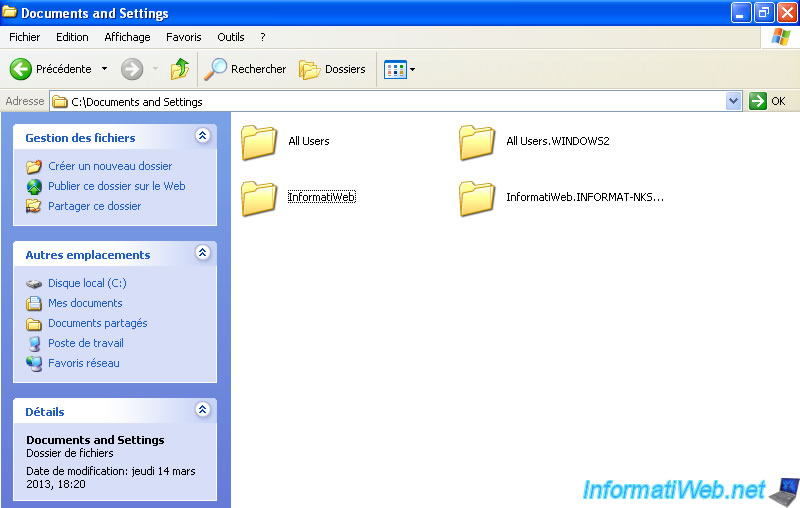
Task: Click the Rechercher toolbar label
Action: pos(258,69)
